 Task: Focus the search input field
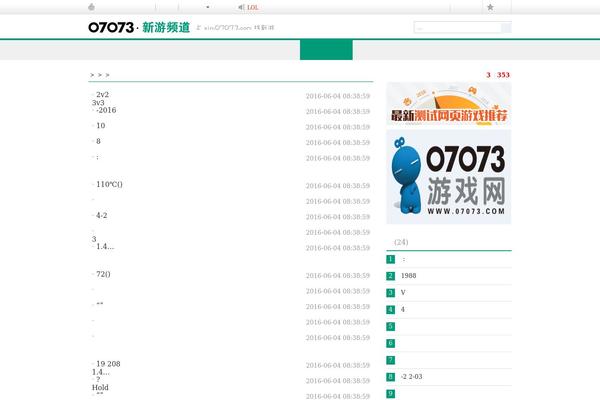pos(458,28)
